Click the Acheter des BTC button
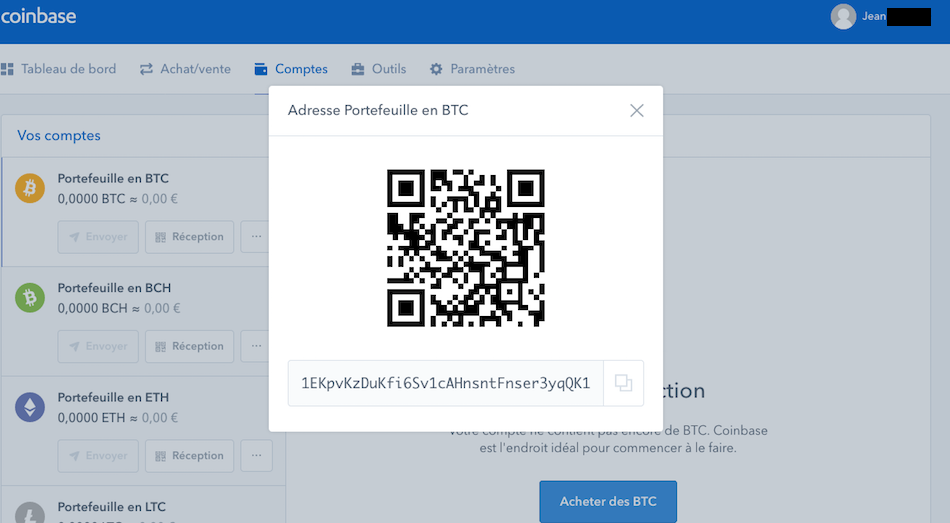 (x=608, y=502)
